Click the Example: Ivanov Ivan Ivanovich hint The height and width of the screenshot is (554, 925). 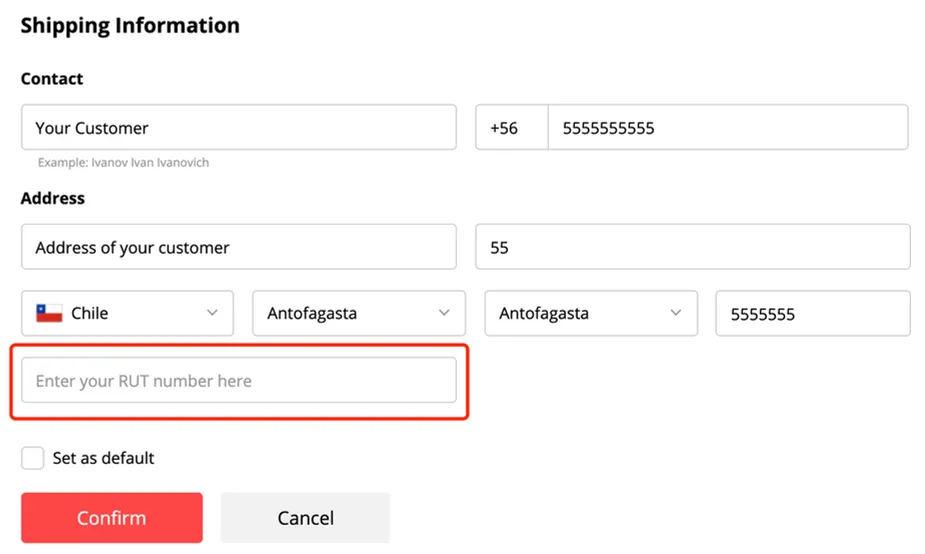123,163
